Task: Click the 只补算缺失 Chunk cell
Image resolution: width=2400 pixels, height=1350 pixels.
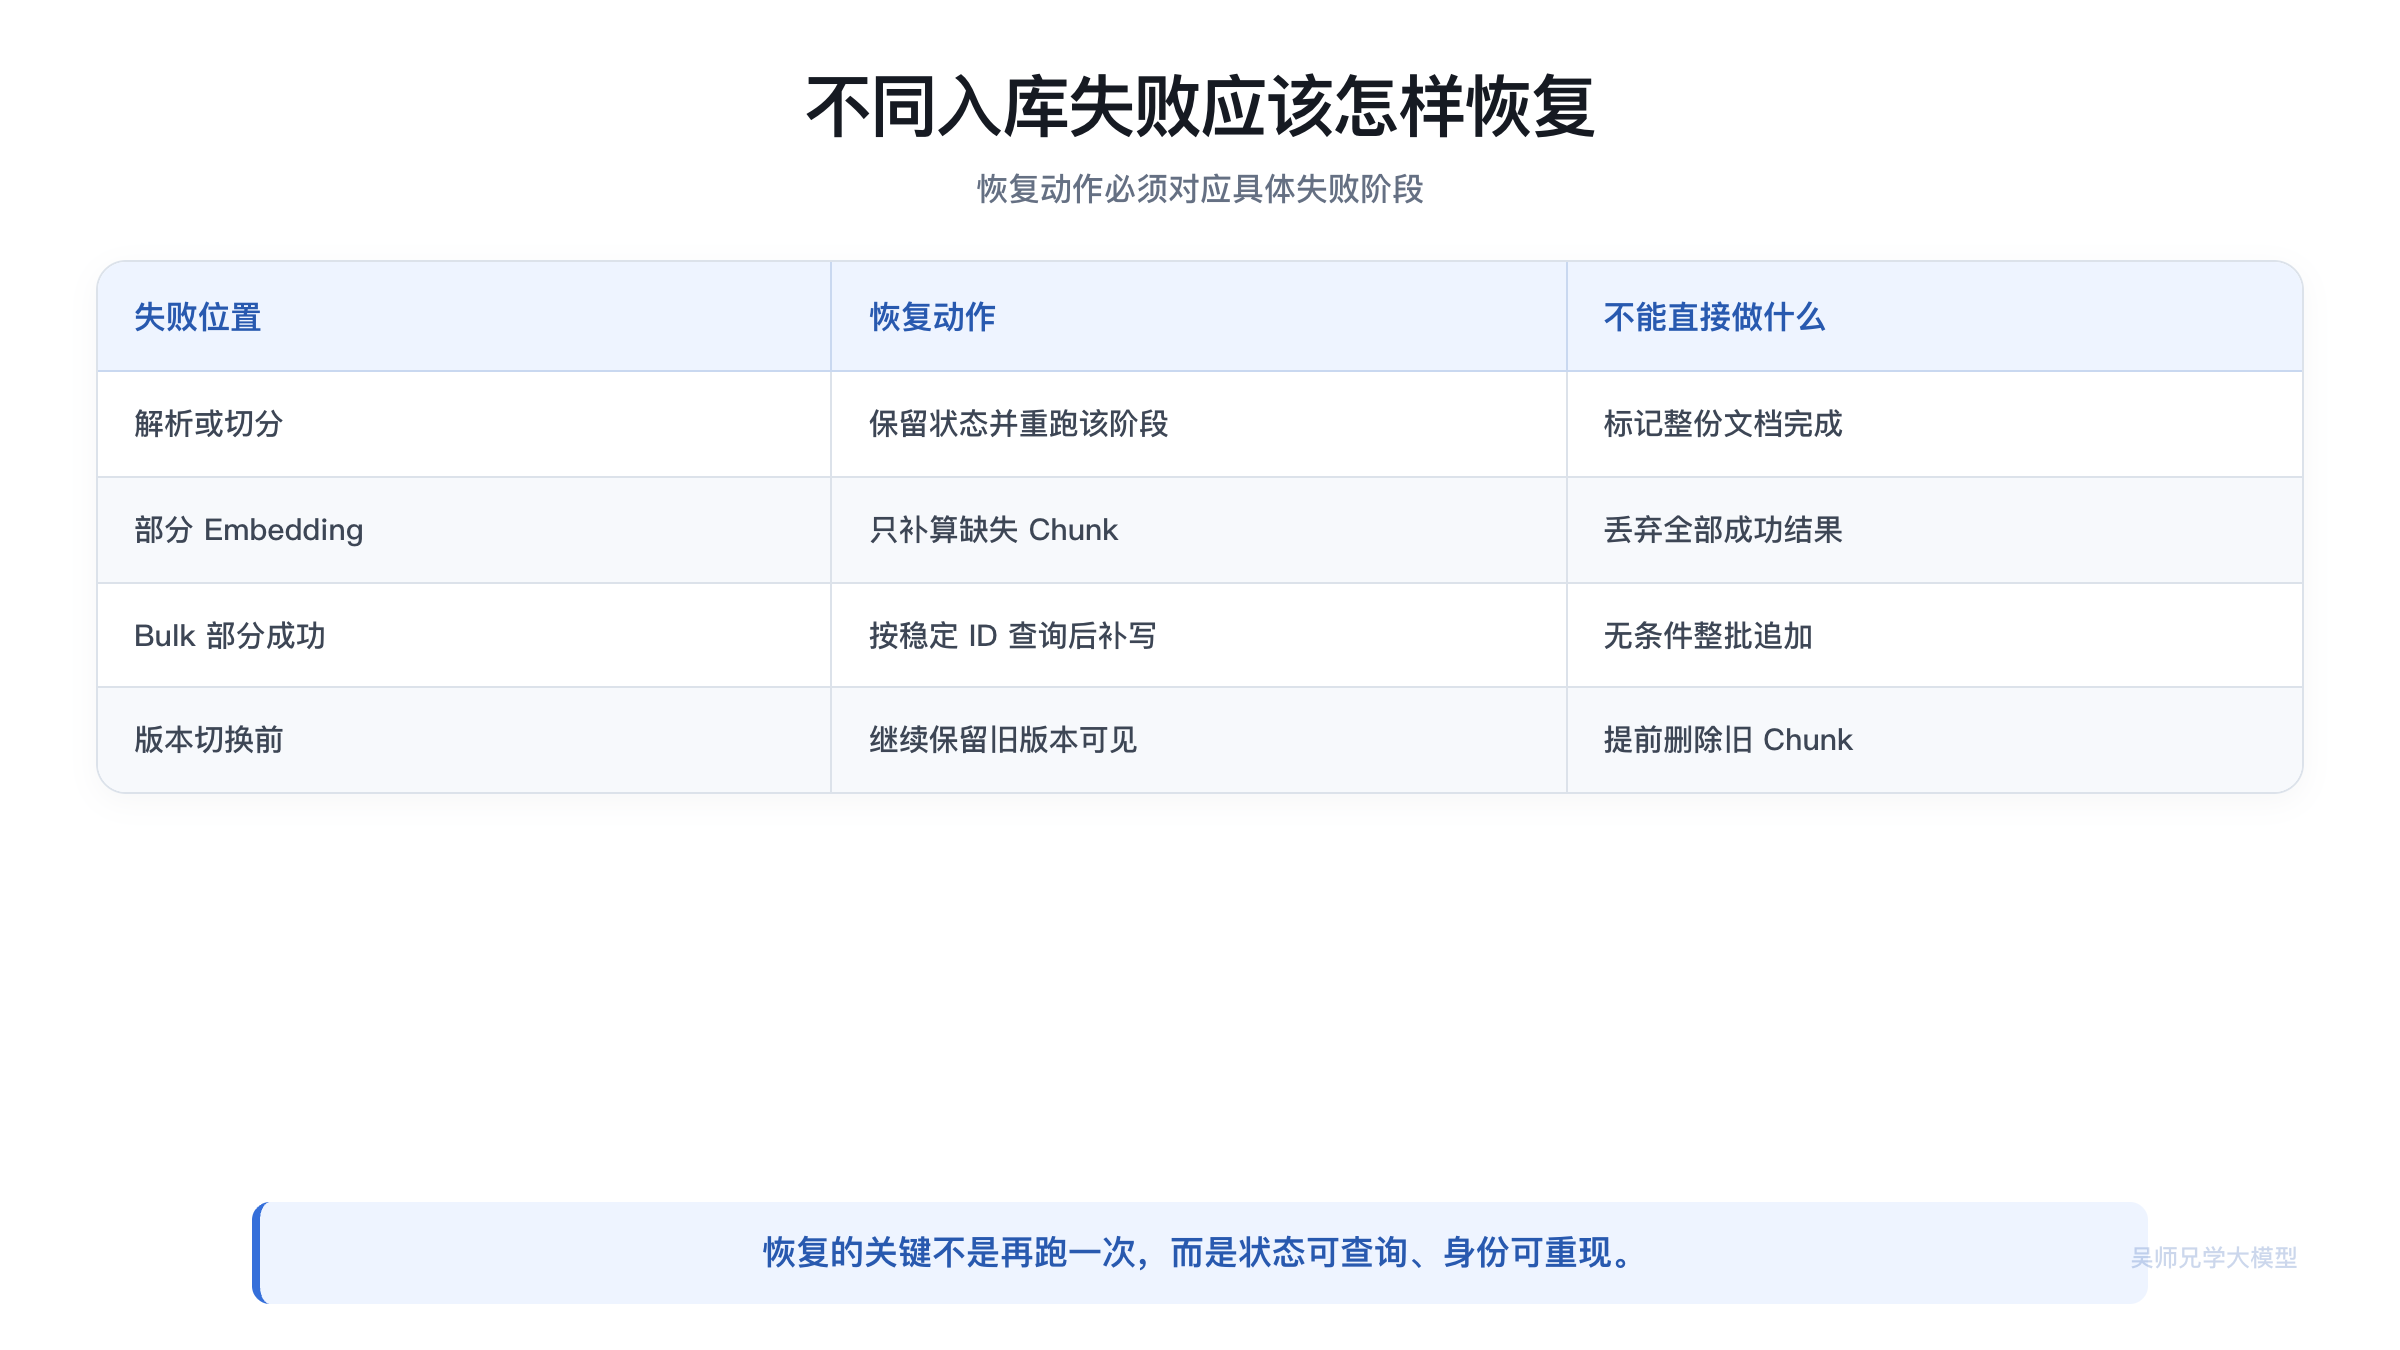Action: 1199,530
